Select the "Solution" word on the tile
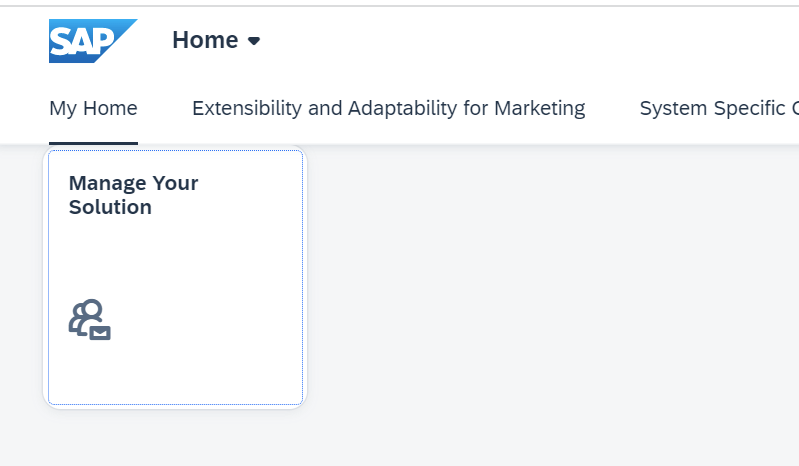 coord(110,207)
